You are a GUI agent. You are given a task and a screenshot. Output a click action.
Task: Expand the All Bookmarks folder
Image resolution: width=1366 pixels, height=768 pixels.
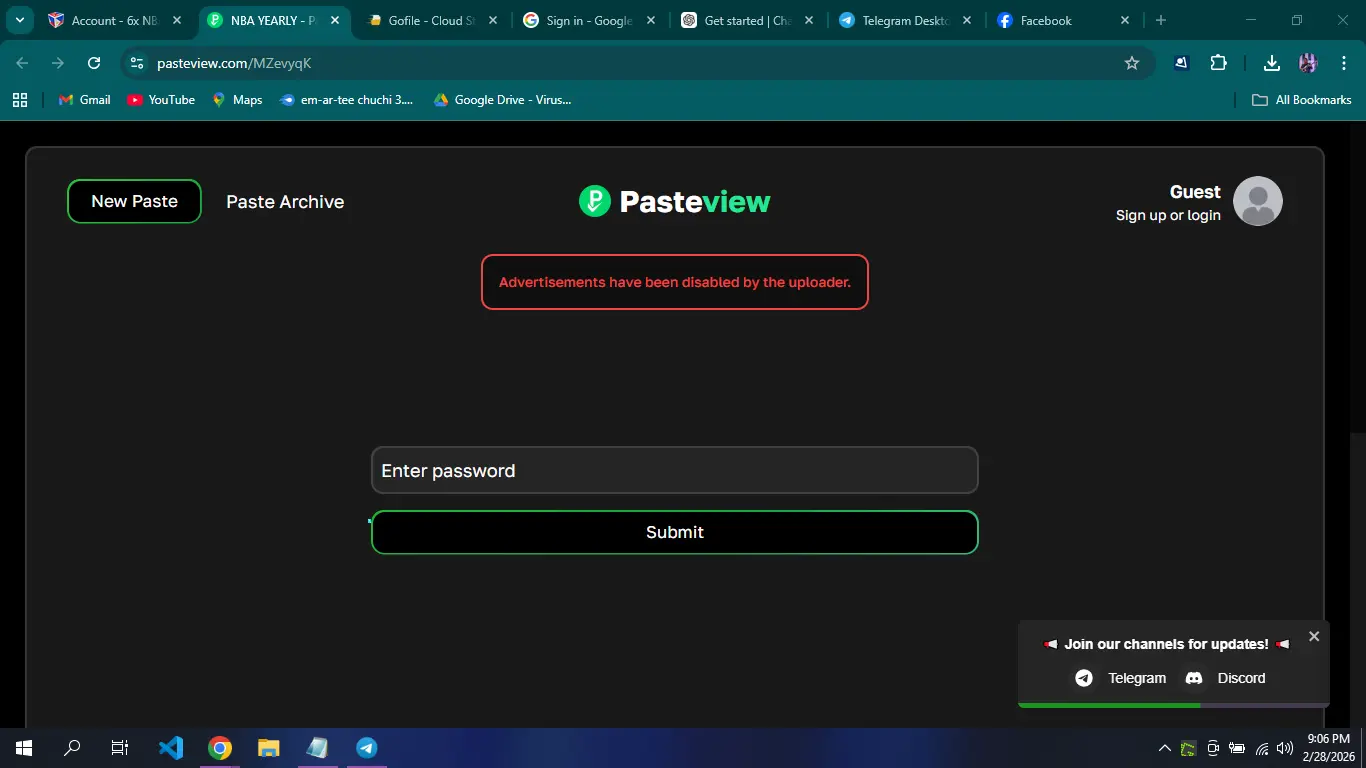tap(1302, 100)
